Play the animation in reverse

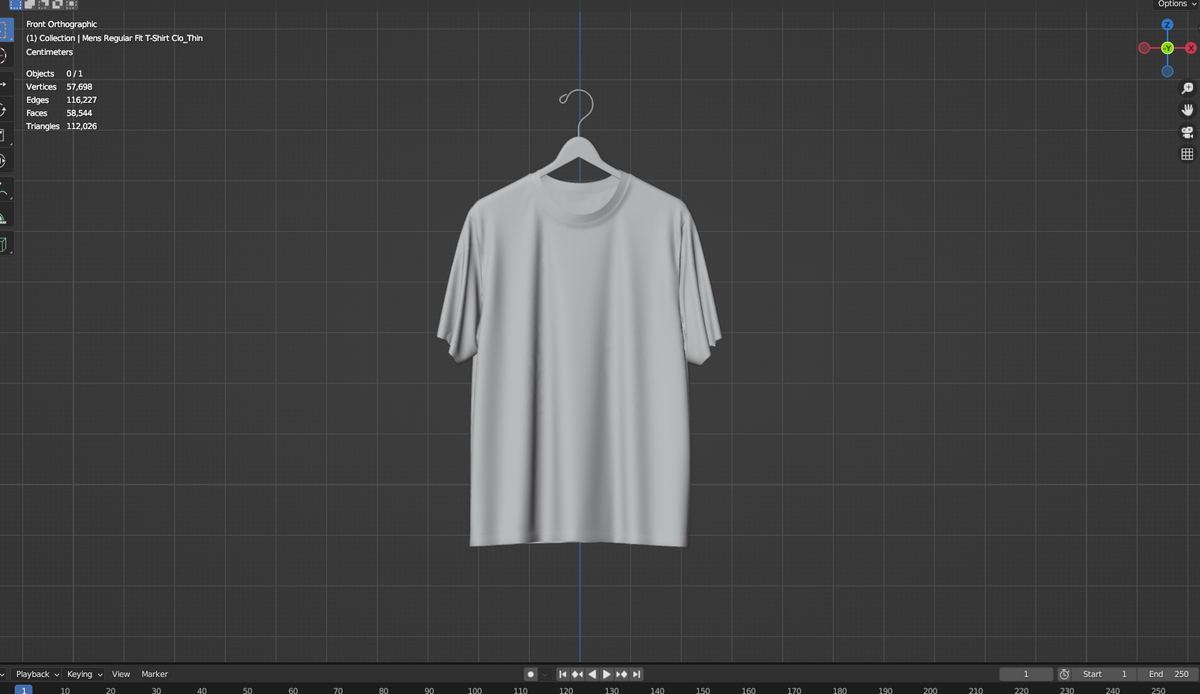(592, 674)
